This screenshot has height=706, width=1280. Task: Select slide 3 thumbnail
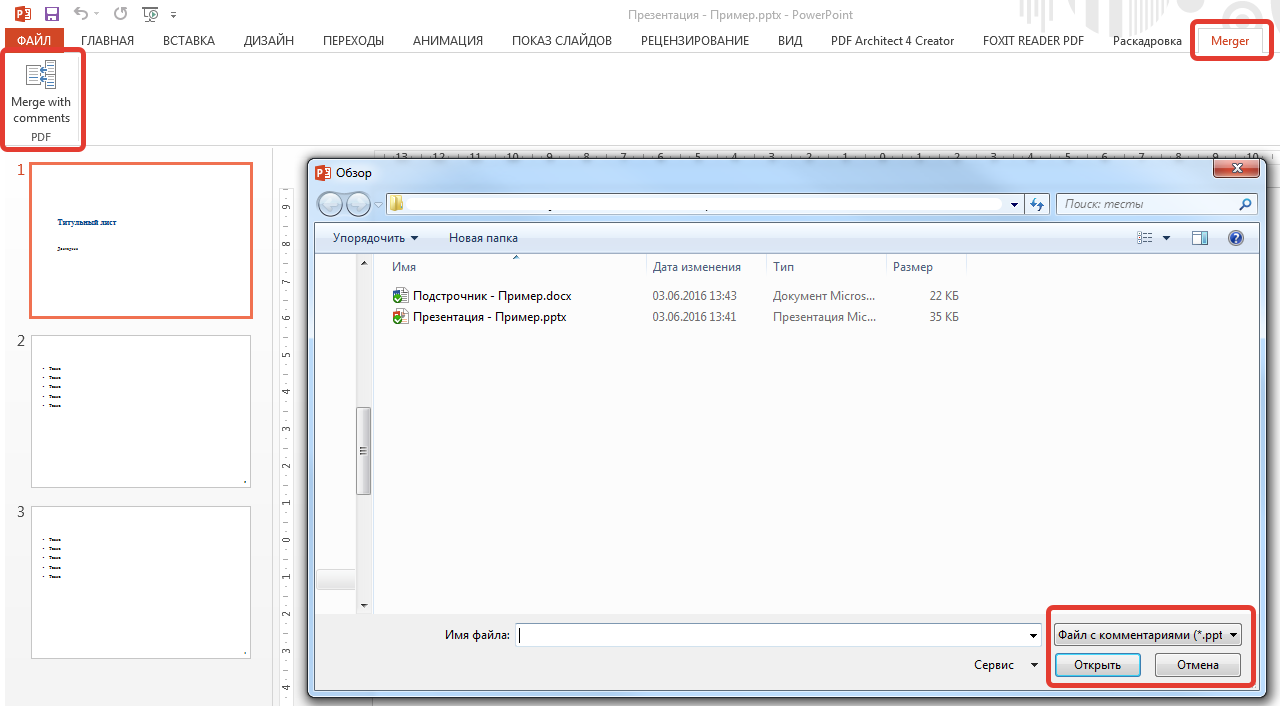141,582
